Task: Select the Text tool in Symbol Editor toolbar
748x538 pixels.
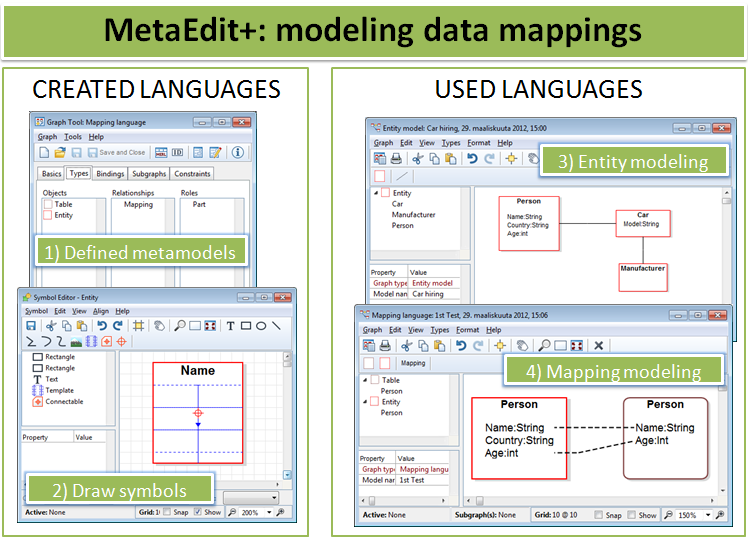Action: (231, 326)
